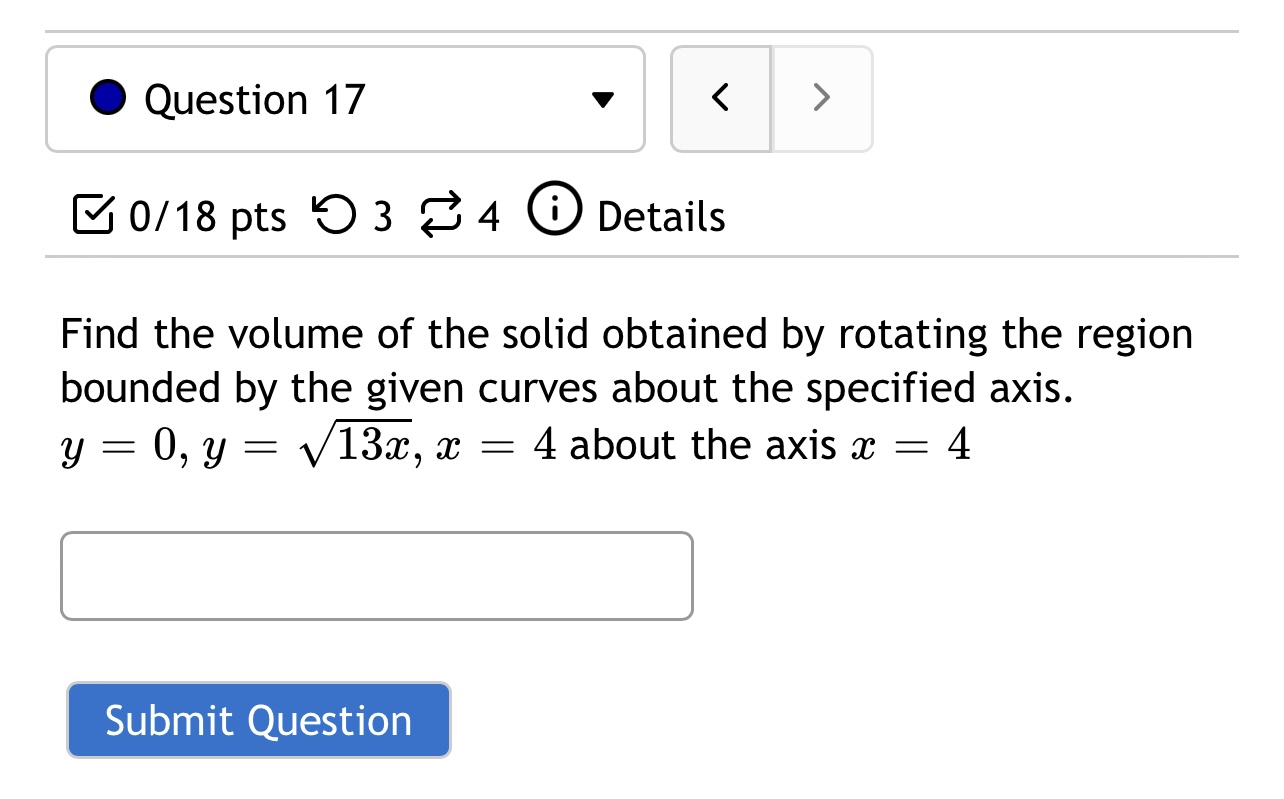Viewport: 1284px width, 799px height.
Task: Click the Question 17 label text
Action: pyautogui.click(x=255, y=99)
